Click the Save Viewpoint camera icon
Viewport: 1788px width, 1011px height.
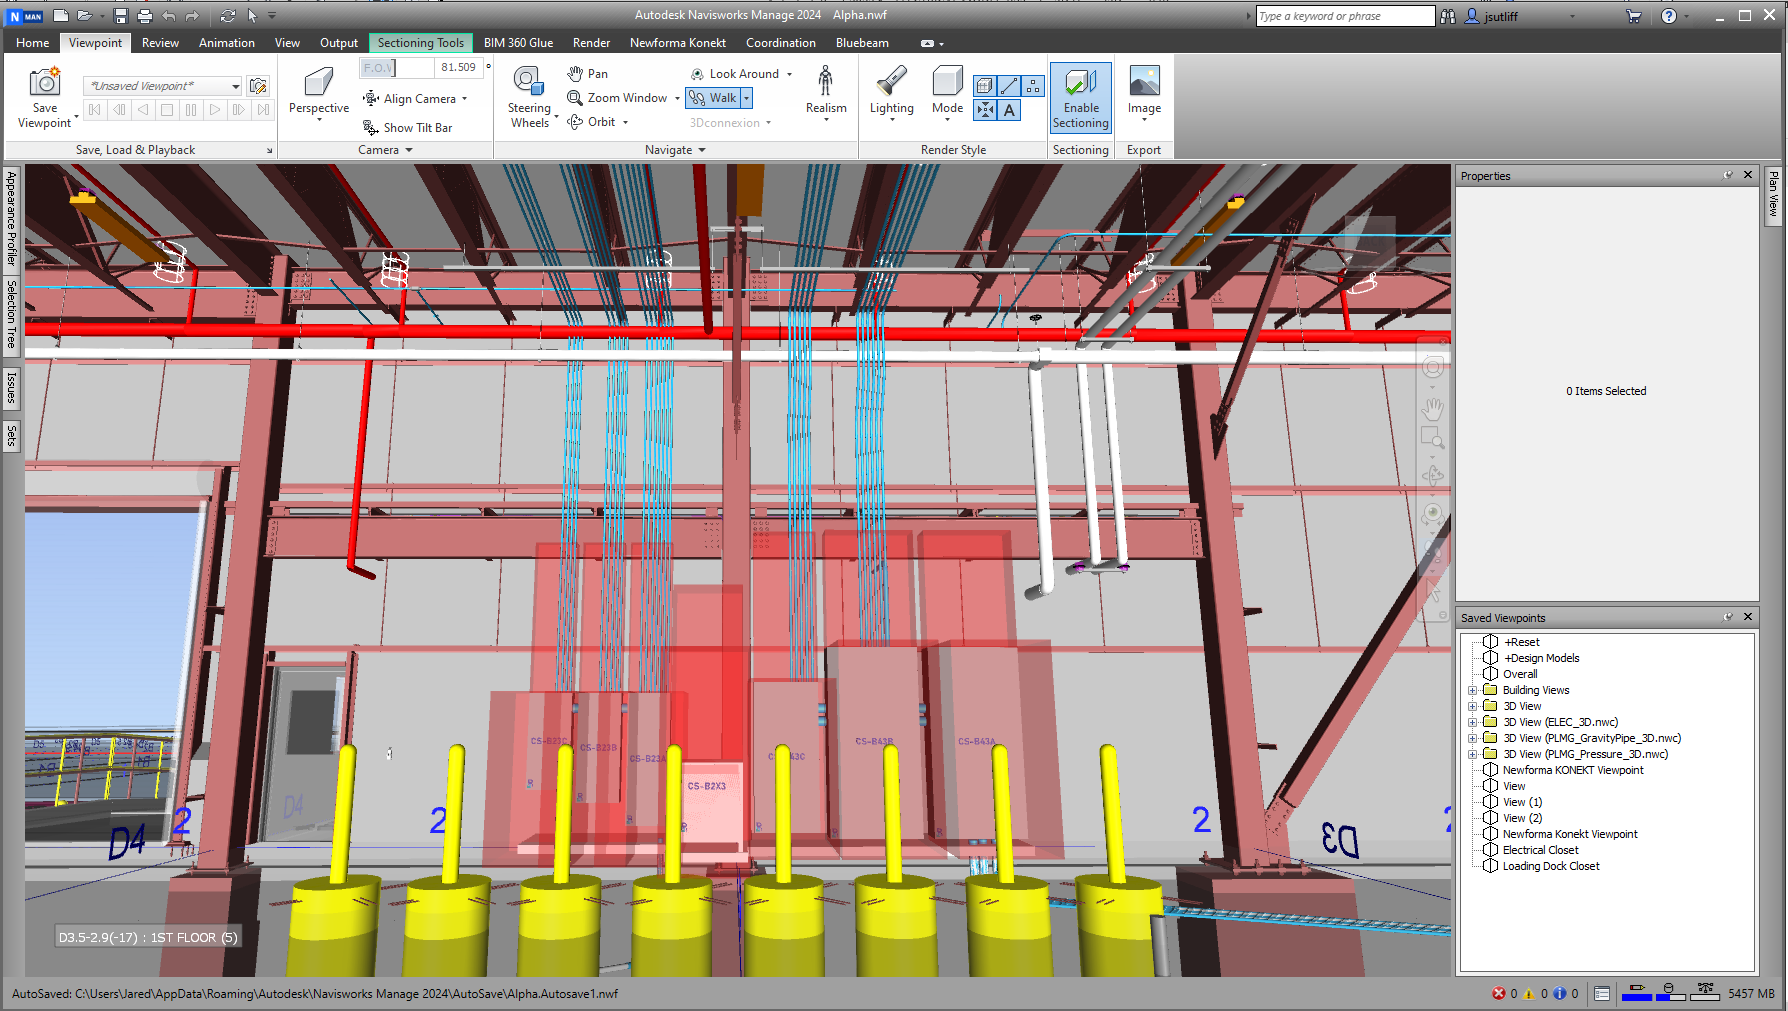coord(45,82)
